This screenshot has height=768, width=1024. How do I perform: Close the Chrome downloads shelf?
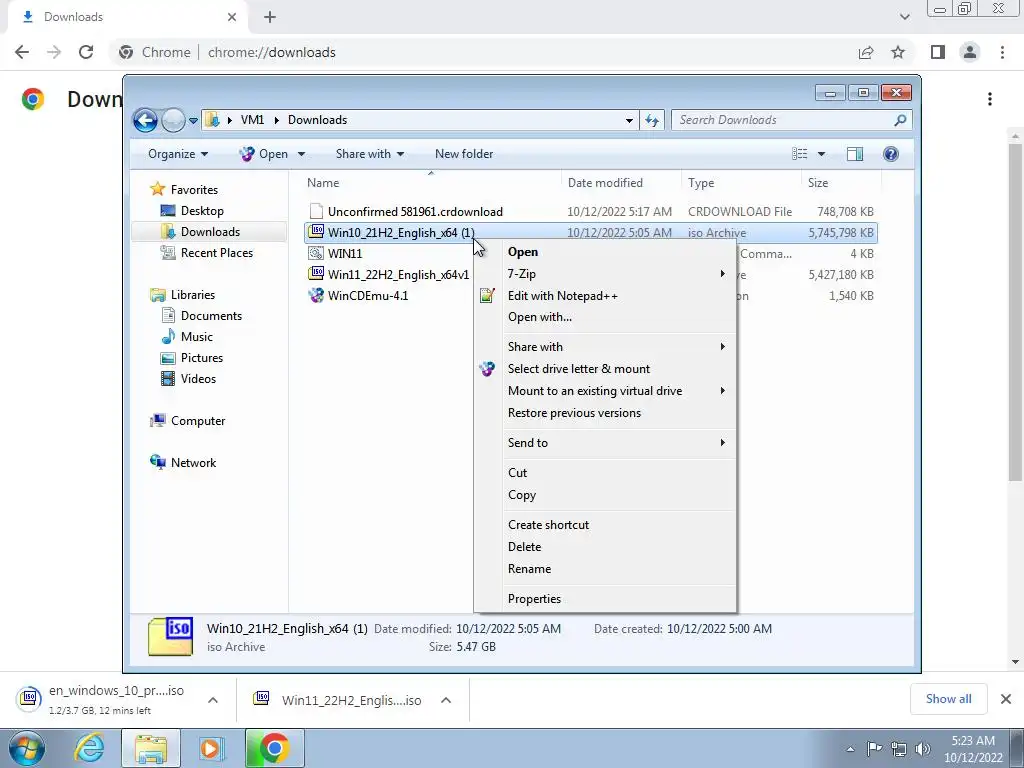(1006, 699)
